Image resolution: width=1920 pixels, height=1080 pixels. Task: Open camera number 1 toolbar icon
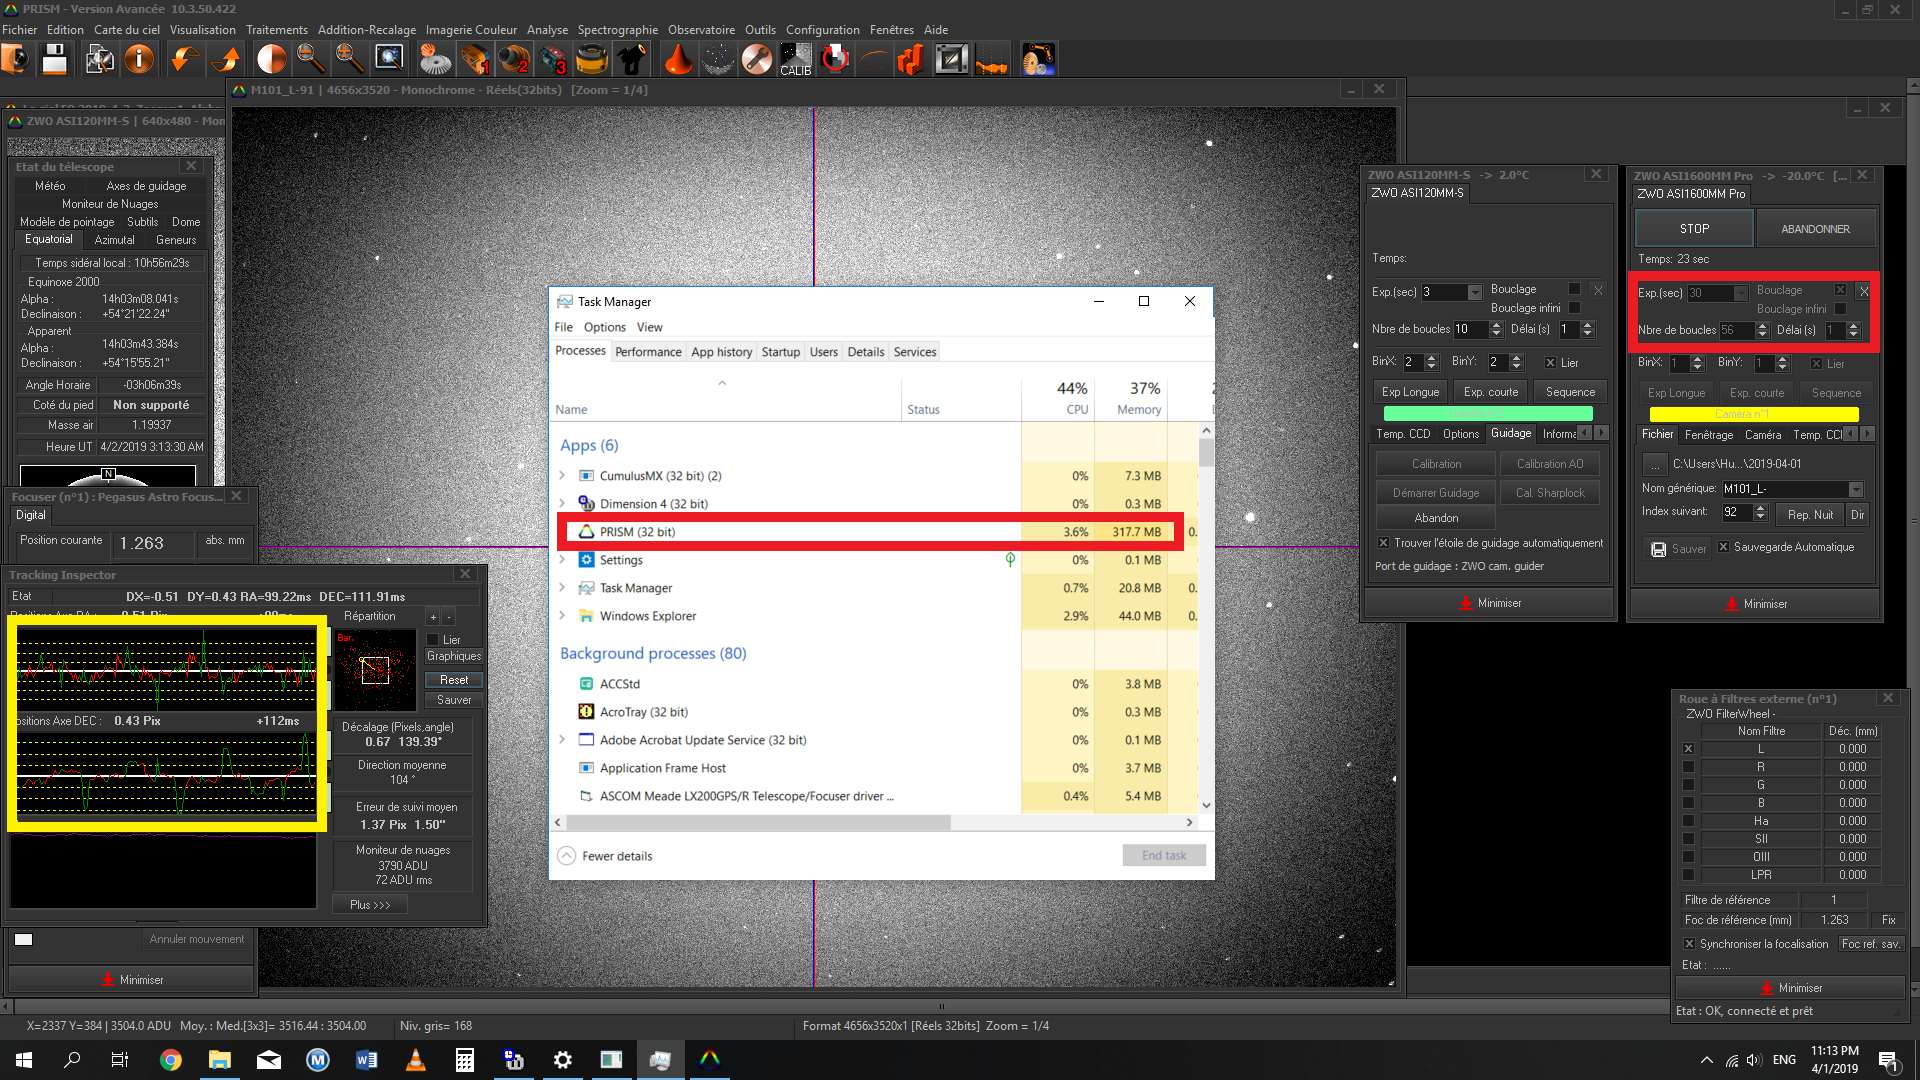pyautogui.click(x=474, y=59)
